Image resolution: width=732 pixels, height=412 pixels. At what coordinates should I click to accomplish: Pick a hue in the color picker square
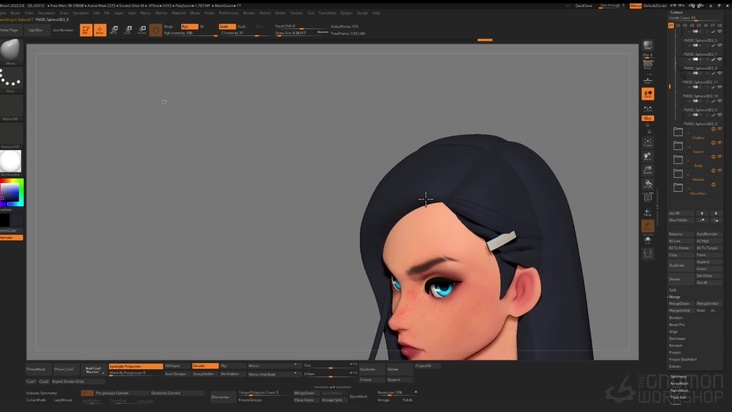click(10, 192)
